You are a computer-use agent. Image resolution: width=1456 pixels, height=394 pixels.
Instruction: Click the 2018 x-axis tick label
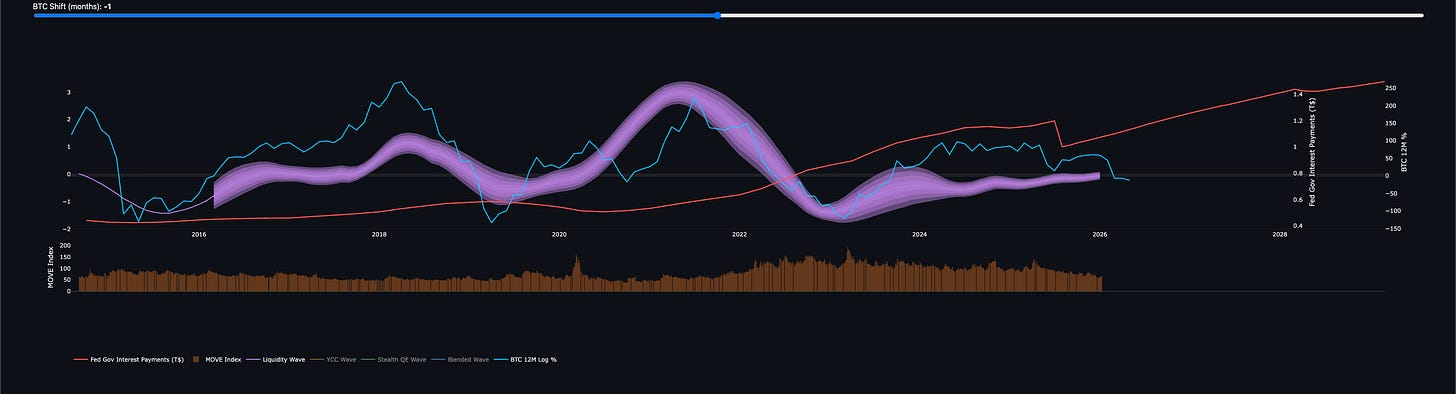click(379, 235)
